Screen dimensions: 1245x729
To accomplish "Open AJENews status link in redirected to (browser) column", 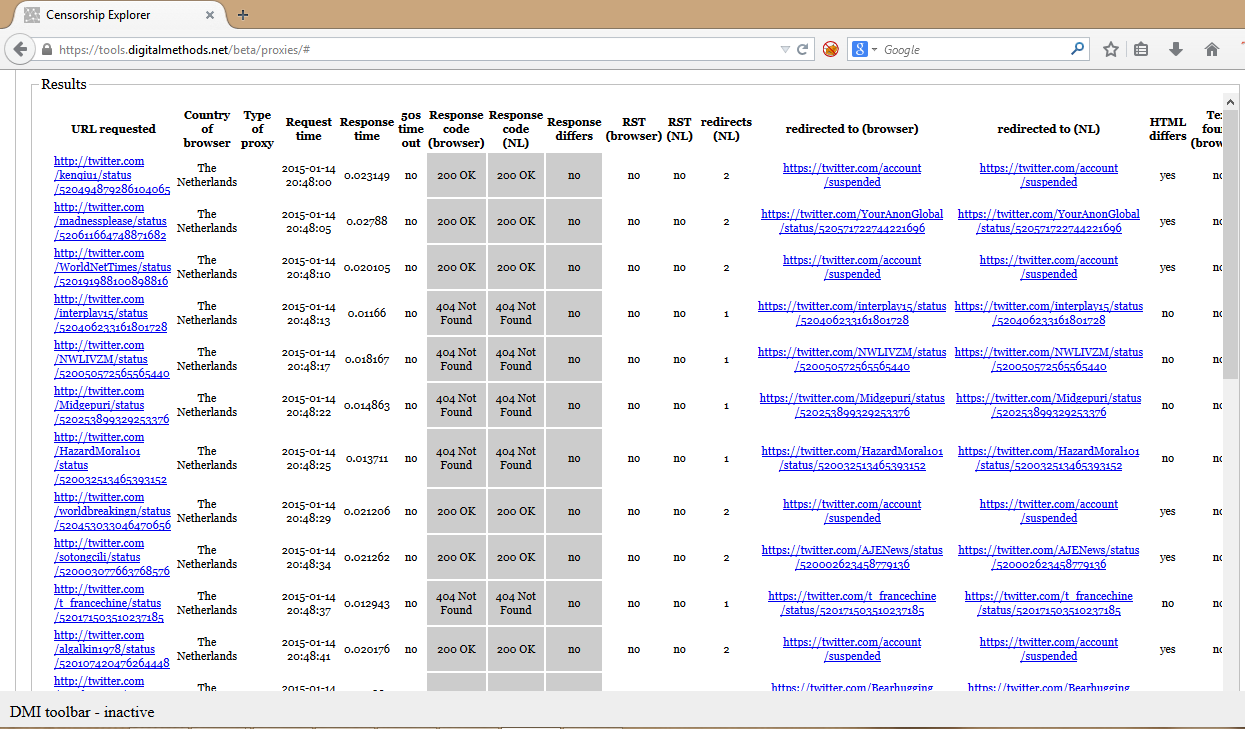I will tap(852, 557).
